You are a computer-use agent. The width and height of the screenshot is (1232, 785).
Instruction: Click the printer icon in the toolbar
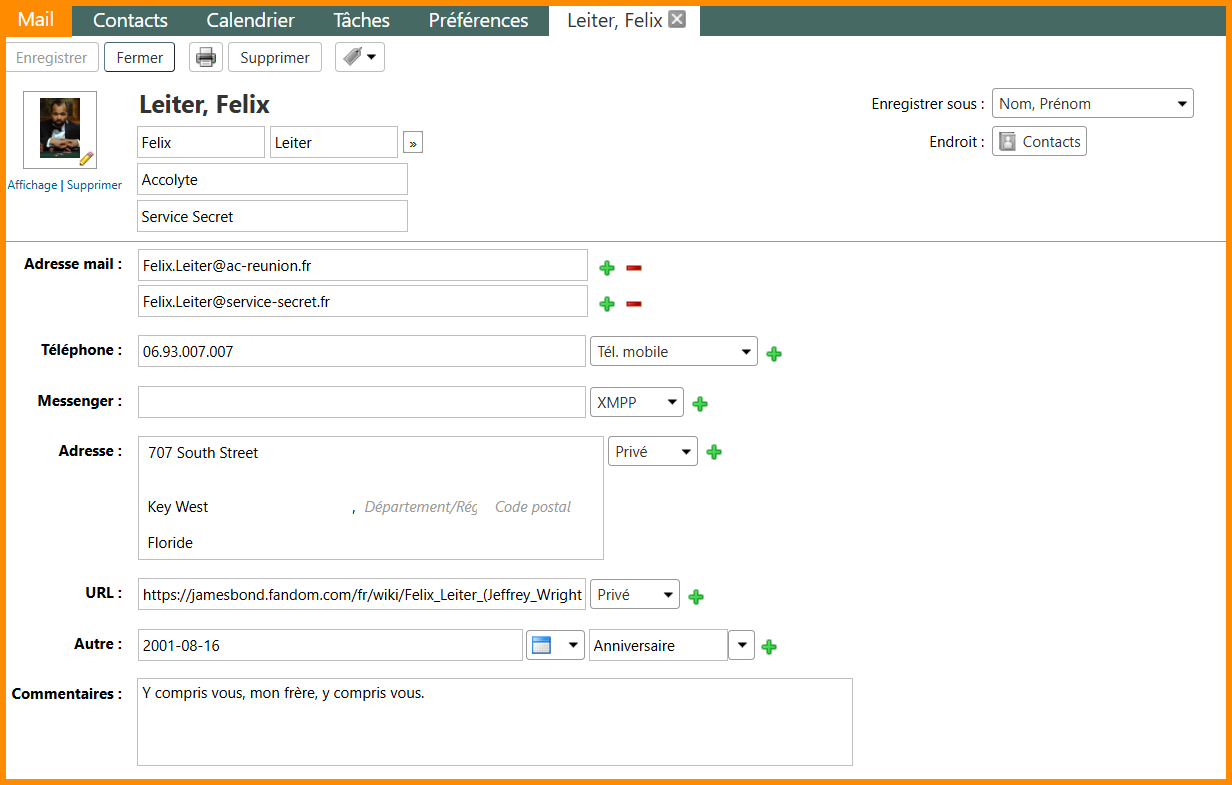(x=206, y=58)
